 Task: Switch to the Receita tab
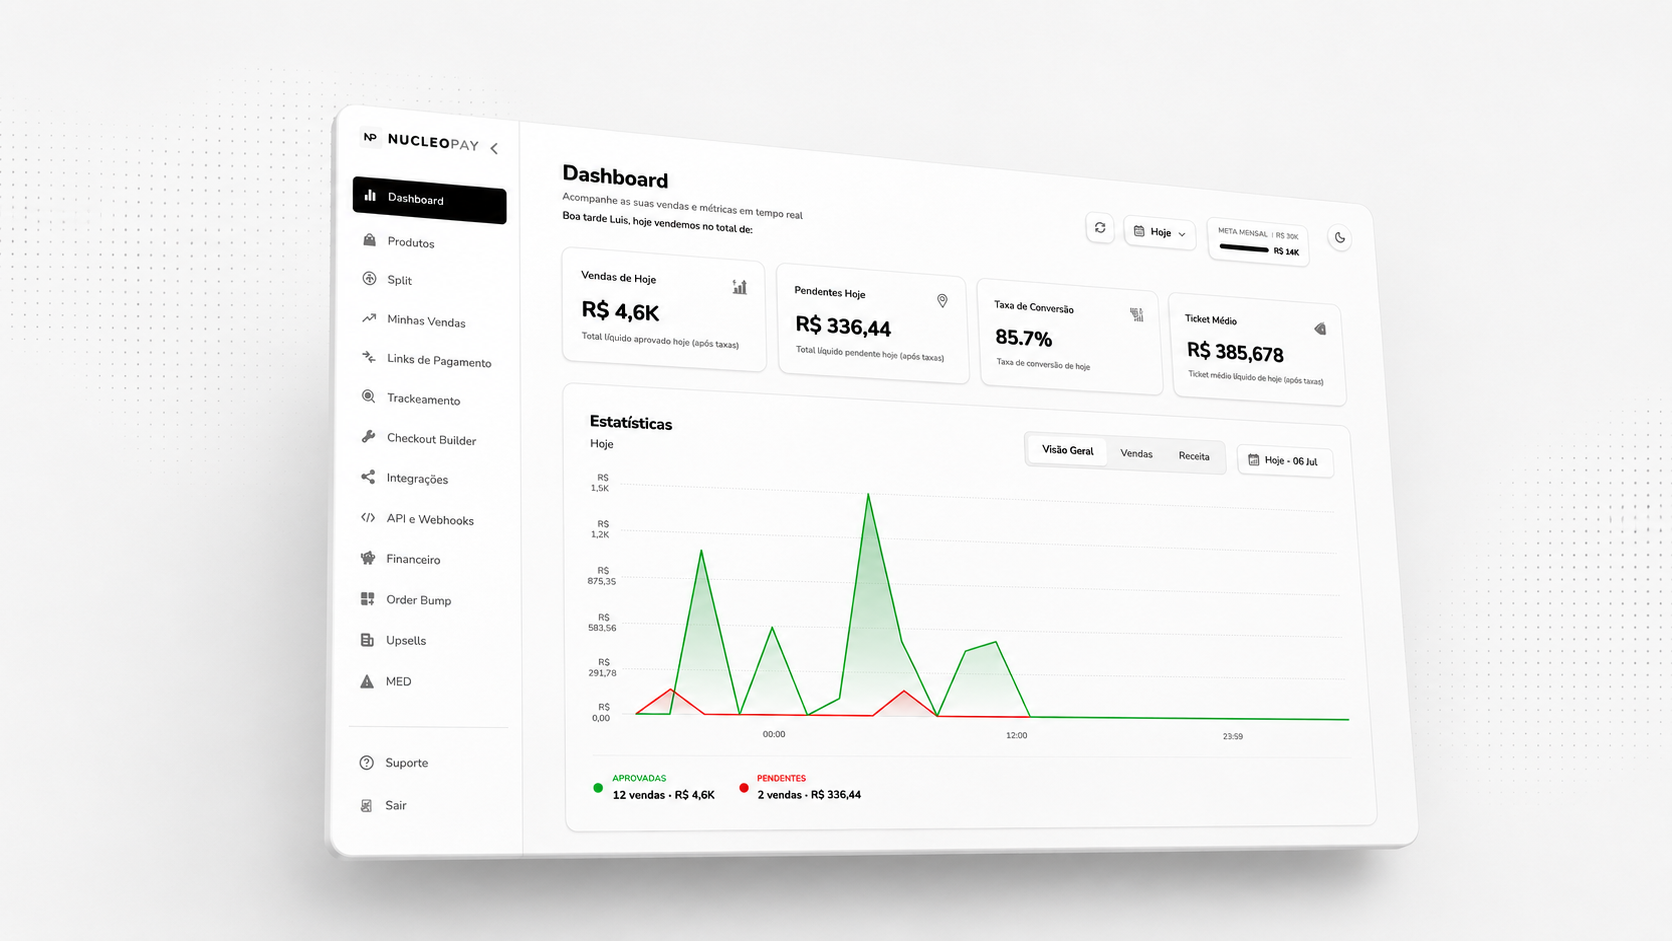click(x=1194, y=456)
